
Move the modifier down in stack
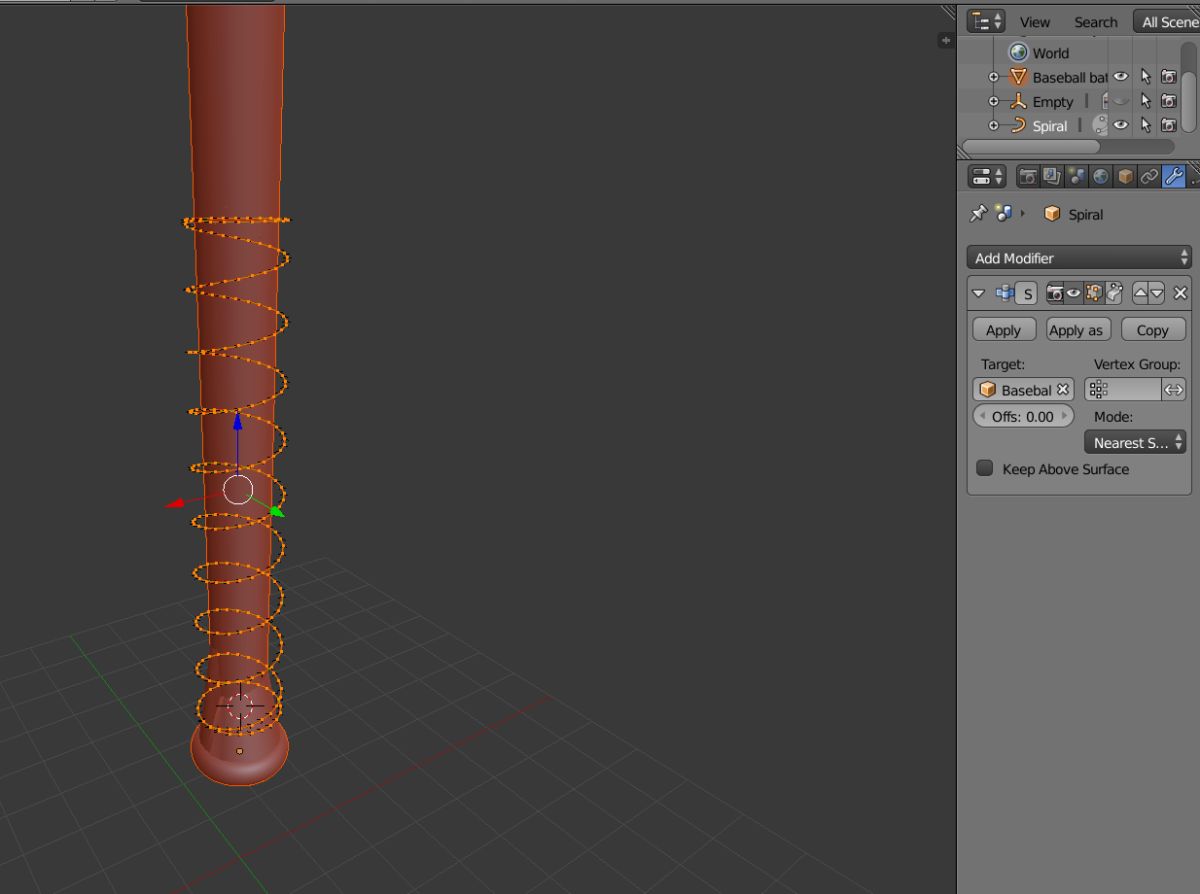(x=1157, y=294)
